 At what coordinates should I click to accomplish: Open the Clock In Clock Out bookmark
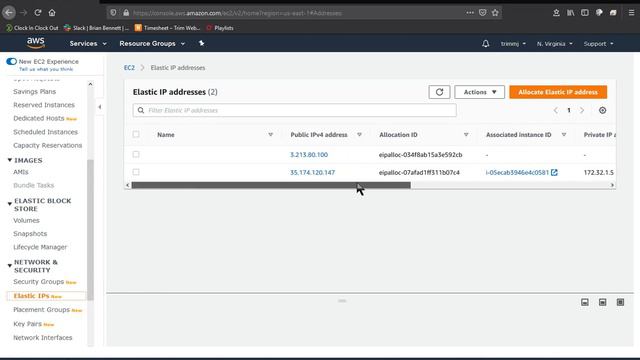[32, 28]
